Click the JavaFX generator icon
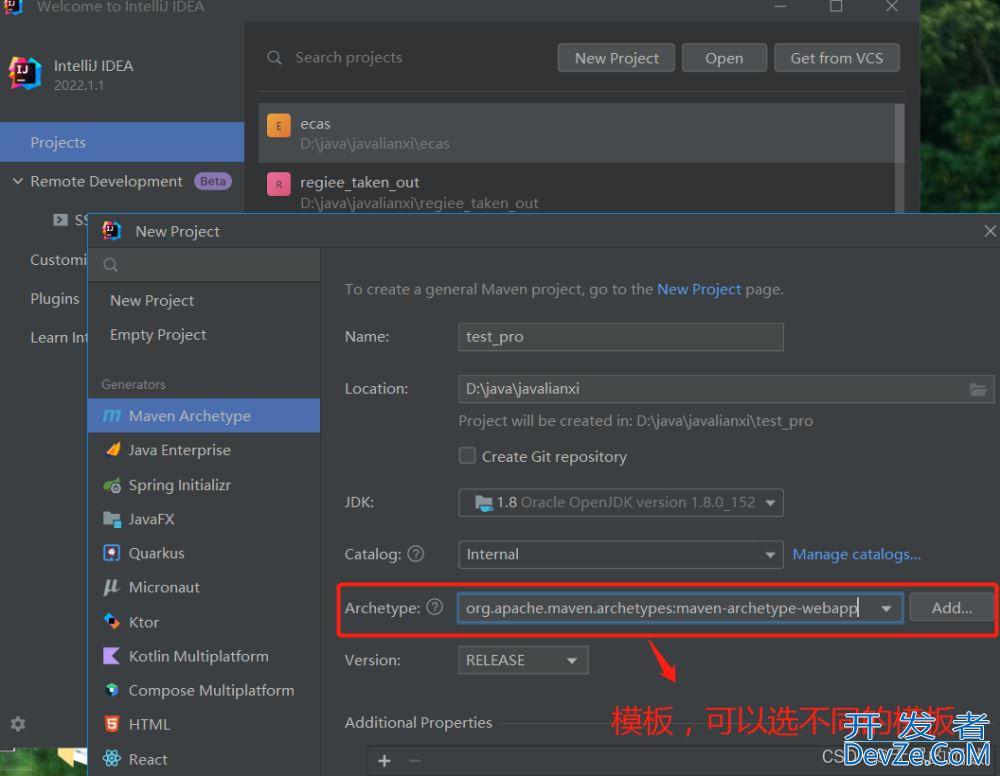1000x776 pixels. point(112,519)
